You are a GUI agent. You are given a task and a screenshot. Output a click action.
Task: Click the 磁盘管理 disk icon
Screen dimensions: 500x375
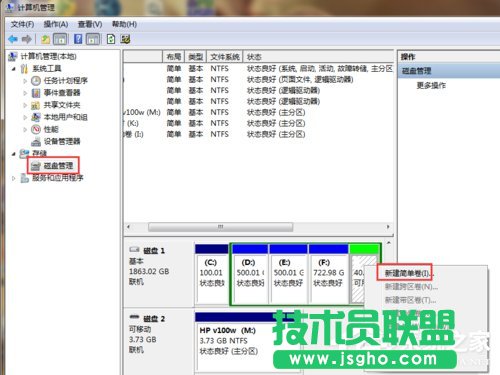[36, 166]
